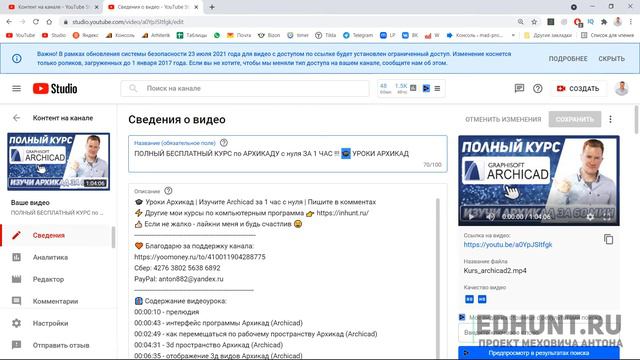Image resolution: width=640 pixels, height=360 pixels.
Task: Open the three-dot options next to СОХРАНИТЬ
Action: click(611, 119)
